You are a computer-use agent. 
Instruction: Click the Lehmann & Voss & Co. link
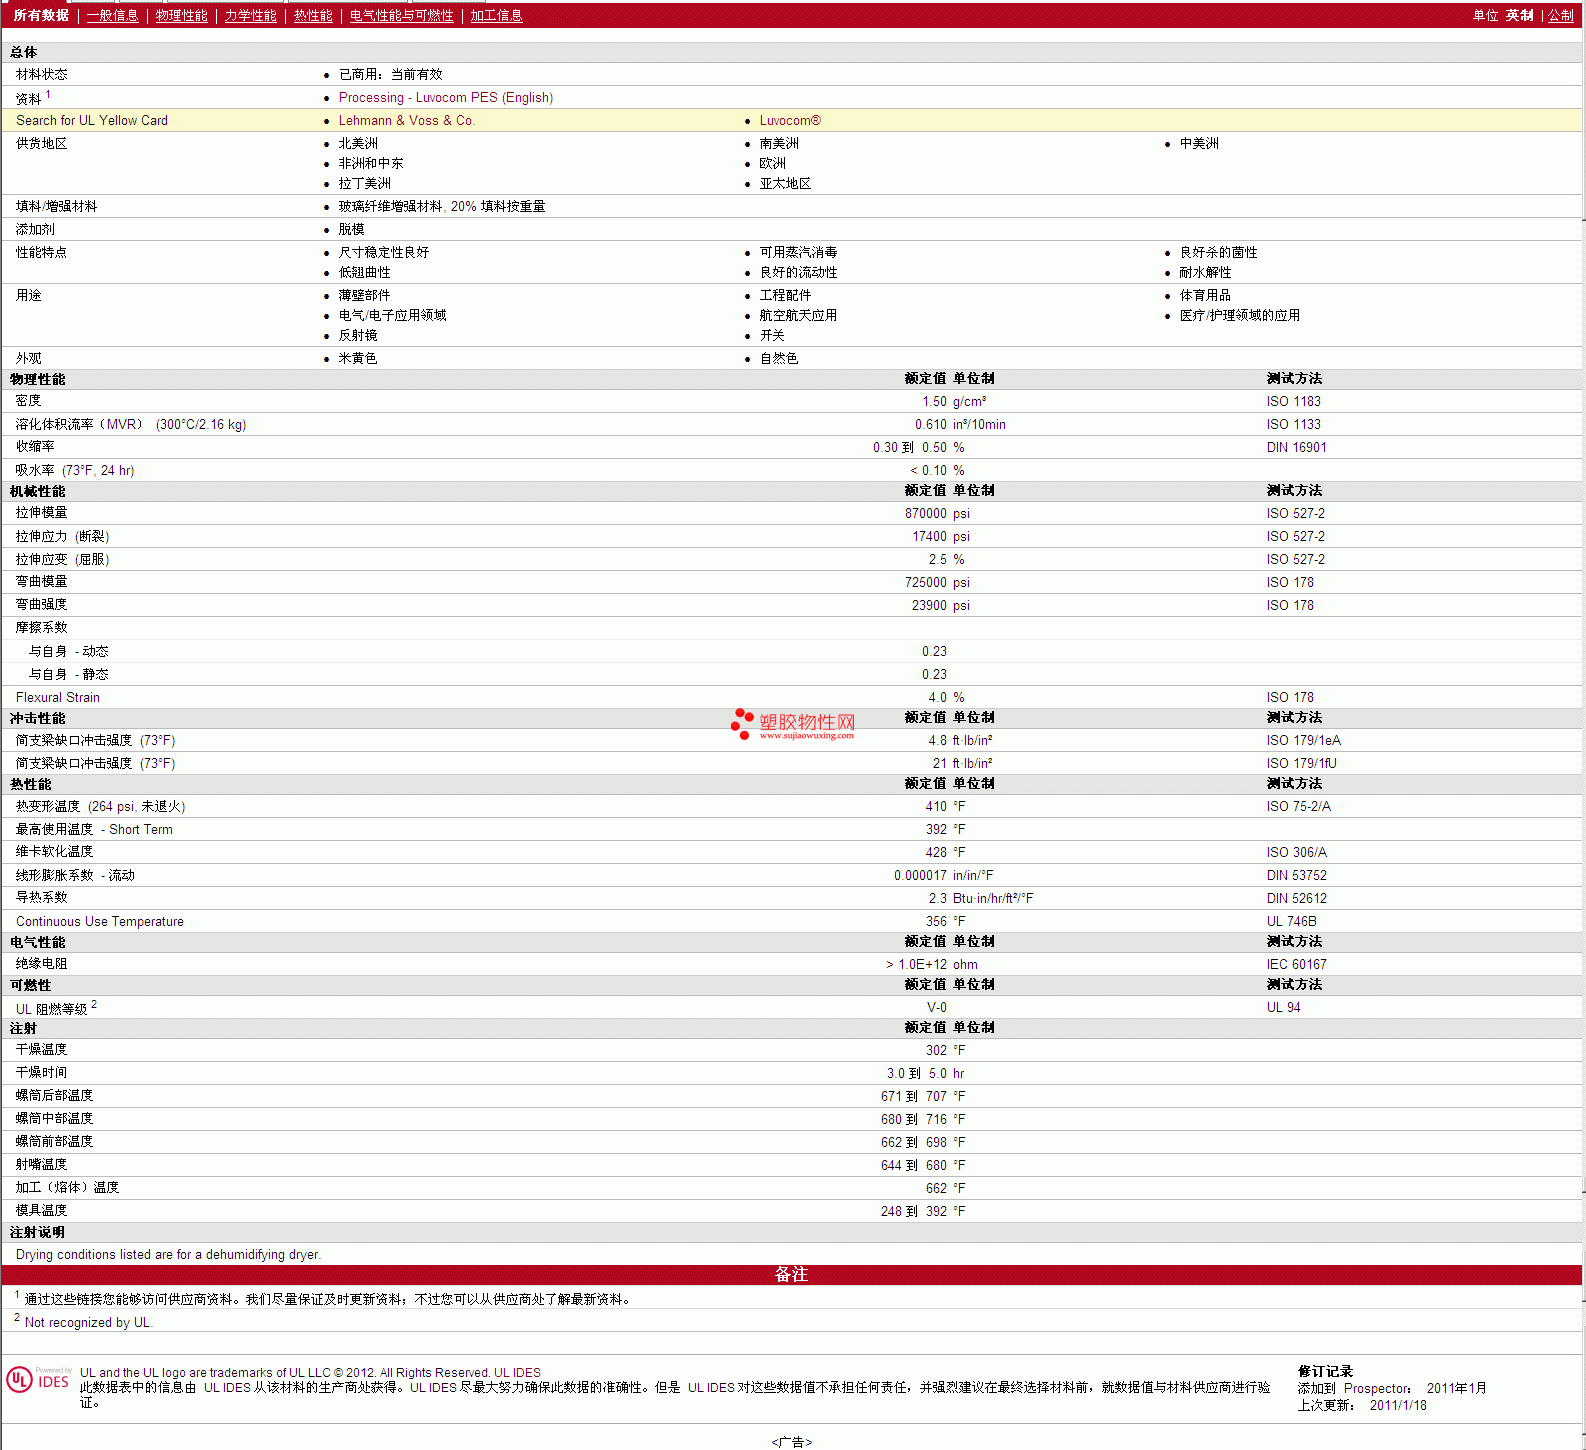pos(406,121)
